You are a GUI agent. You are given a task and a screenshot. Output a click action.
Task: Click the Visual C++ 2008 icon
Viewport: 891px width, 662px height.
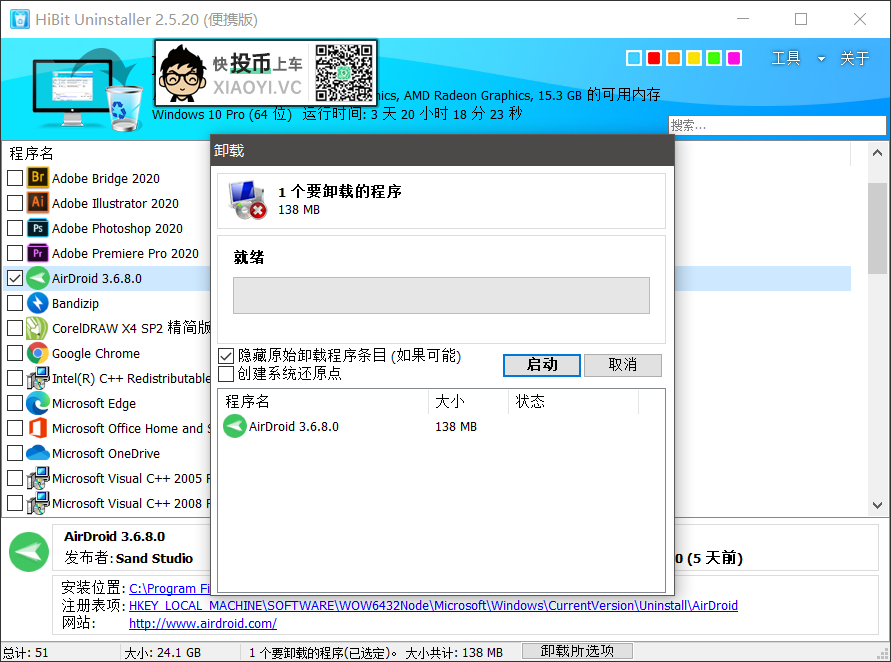coord(38,503)
